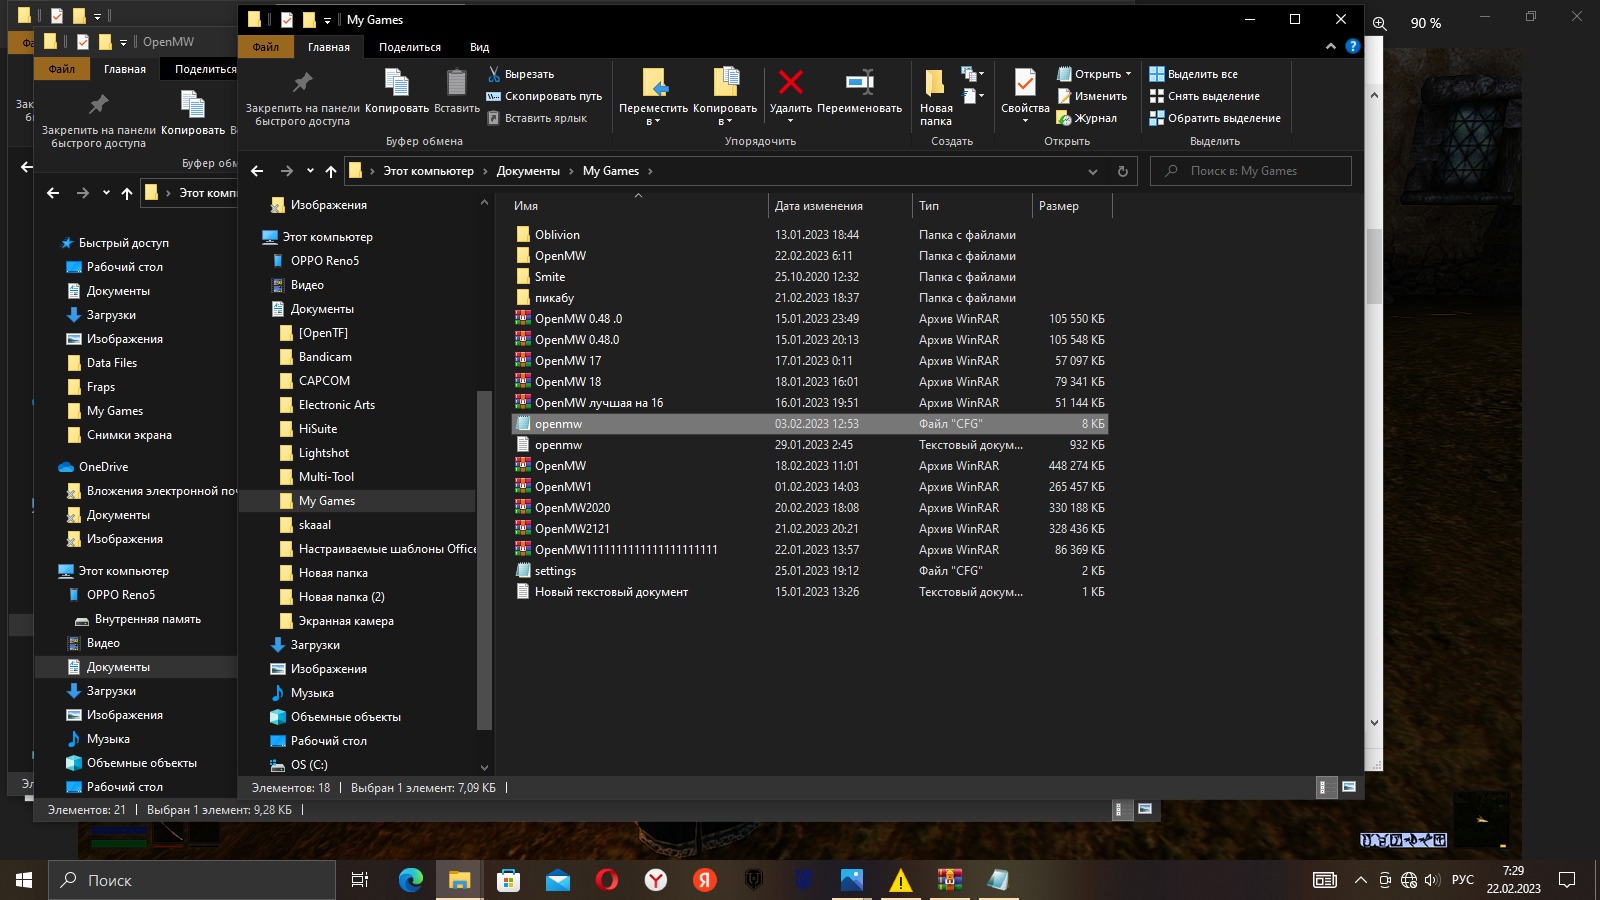Open the Help question mark icon
Screen dimensions: 1600x900
coord(1352,46)
